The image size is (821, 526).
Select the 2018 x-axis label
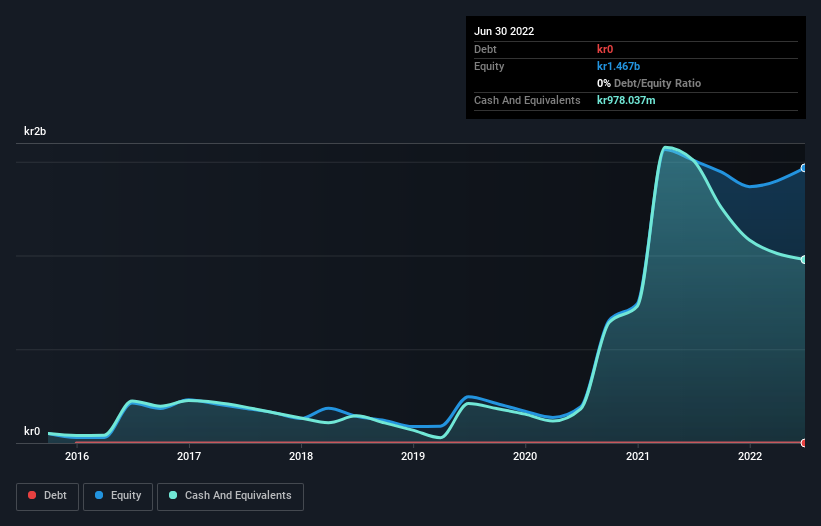click(301, 456)
